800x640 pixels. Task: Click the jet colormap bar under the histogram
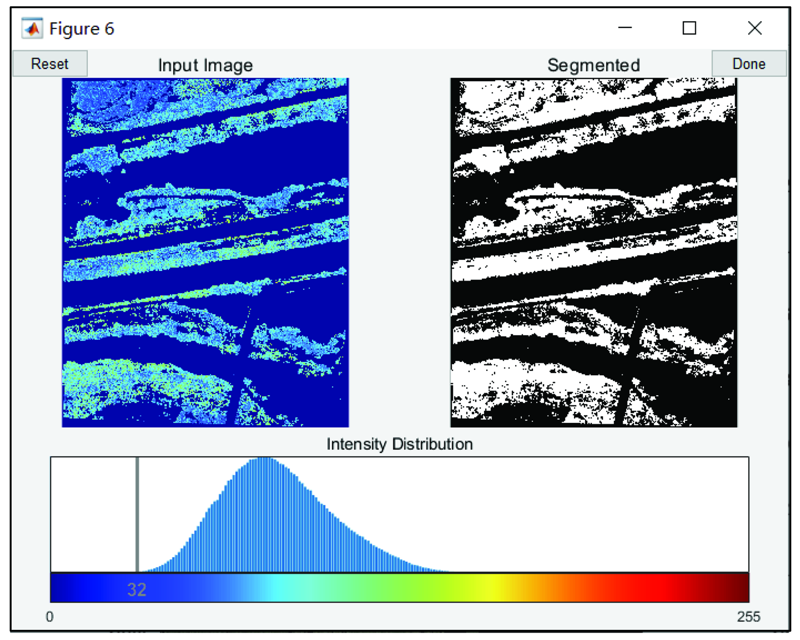[x=399, y=587]
